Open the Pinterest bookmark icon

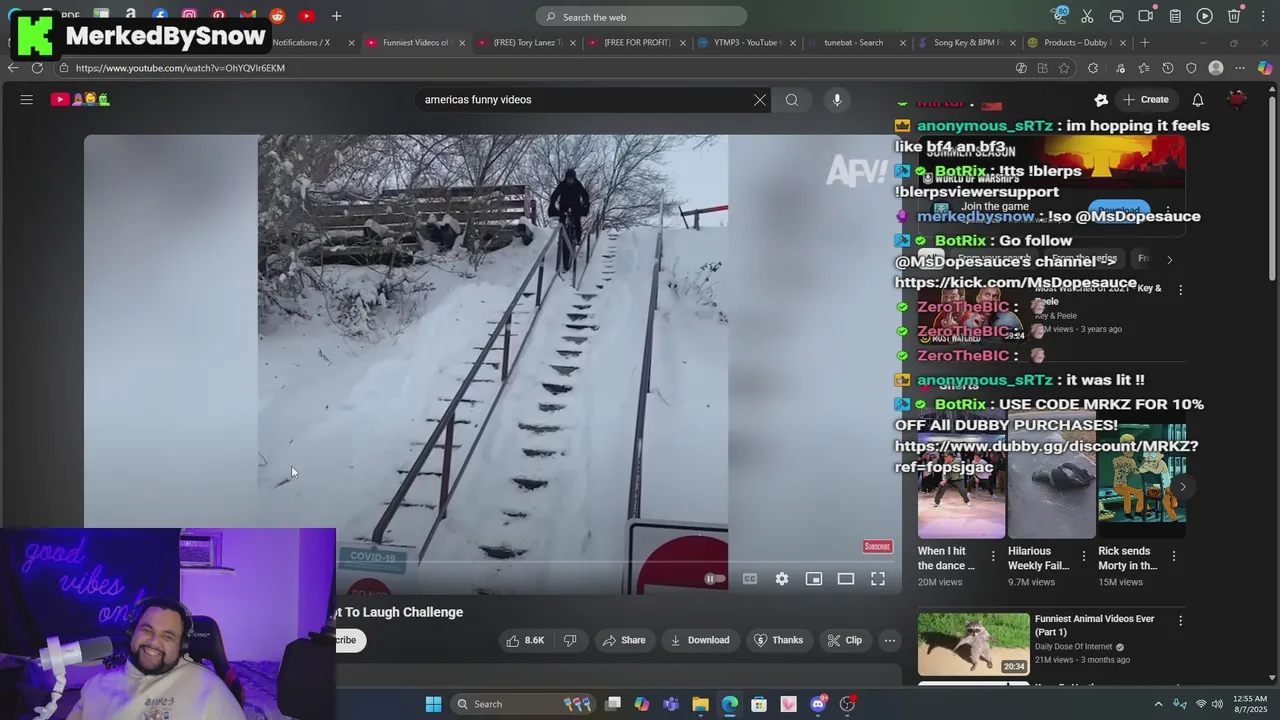pos(218,16)
